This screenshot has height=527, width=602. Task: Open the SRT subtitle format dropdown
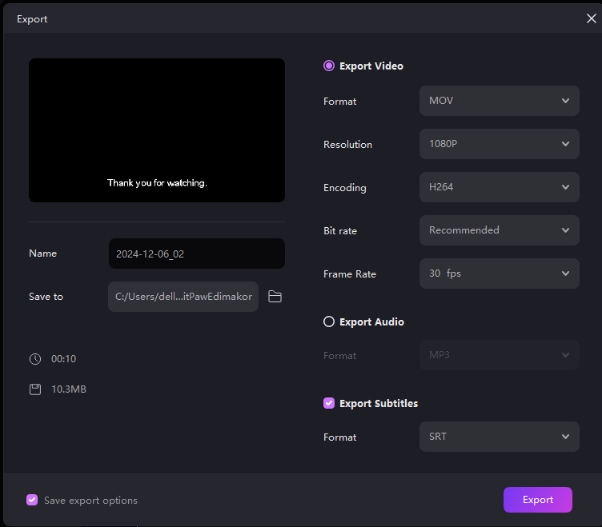pos(498,437)
